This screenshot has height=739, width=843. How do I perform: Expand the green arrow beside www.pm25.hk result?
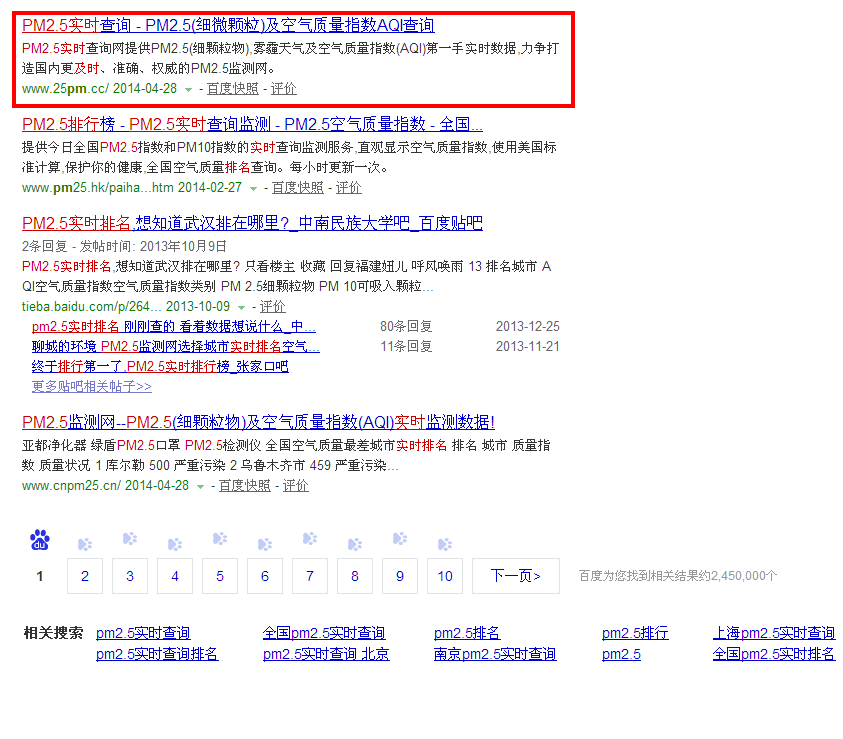click(253, 188)
